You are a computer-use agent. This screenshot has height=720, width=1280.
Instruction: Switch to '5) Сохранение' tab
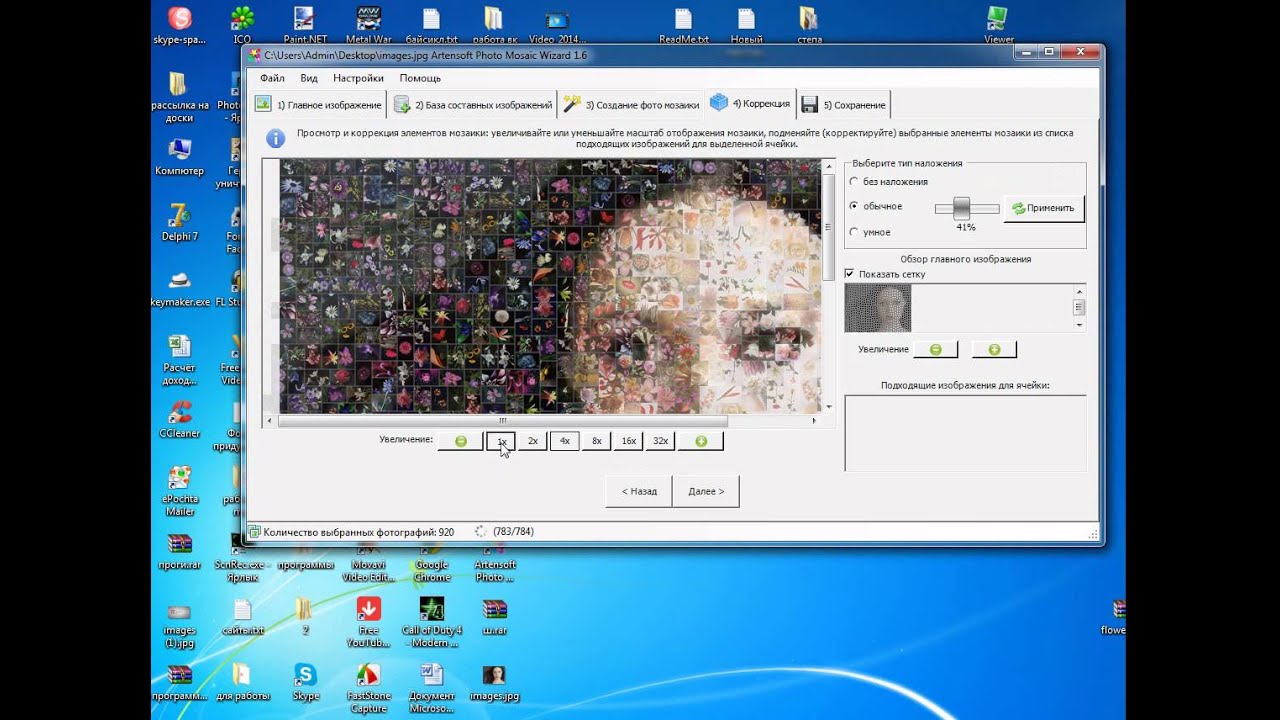coord(843,104)
